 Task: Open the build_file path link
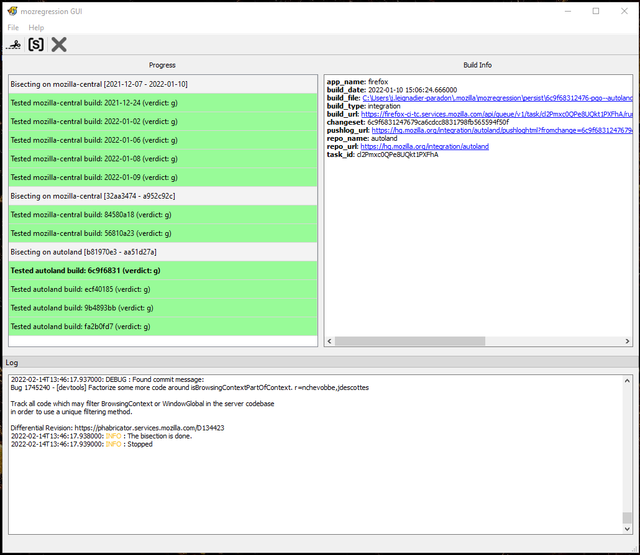point(497,98)
